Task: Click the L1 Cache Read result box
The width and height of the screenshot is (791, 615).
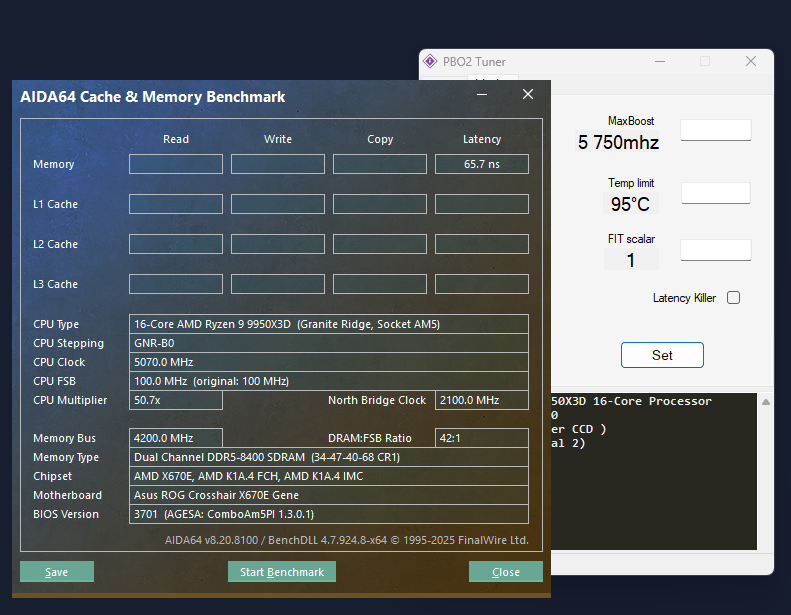Action: (x=176, y=204)
